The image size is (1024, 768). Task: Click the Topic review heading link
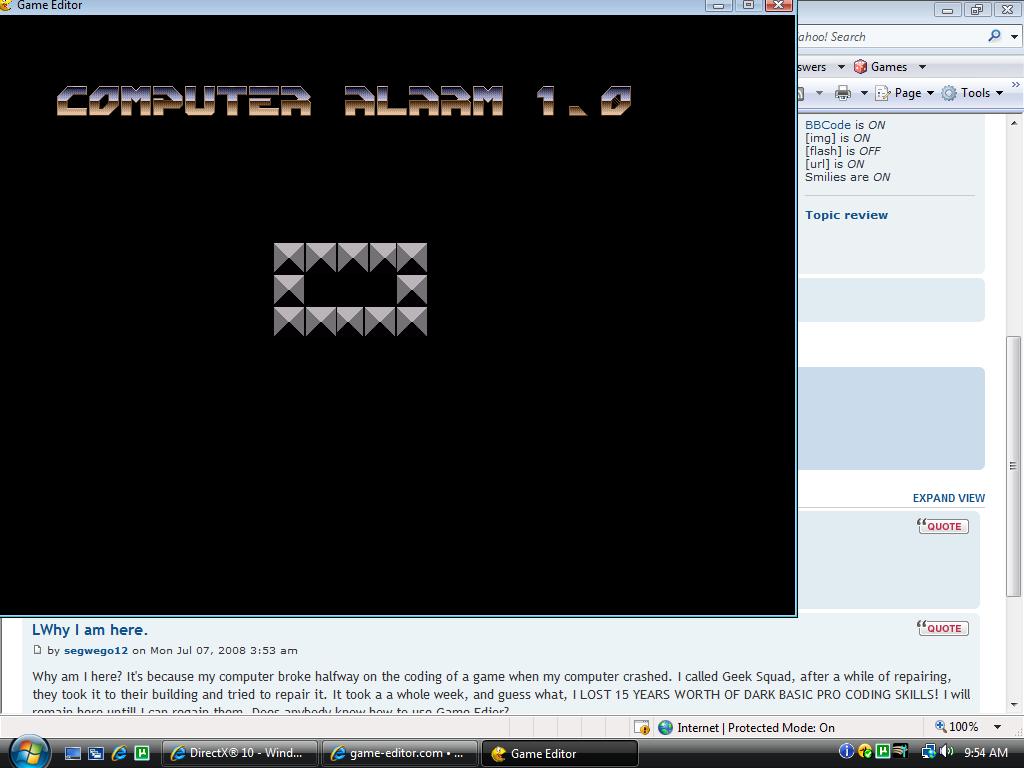846,215
